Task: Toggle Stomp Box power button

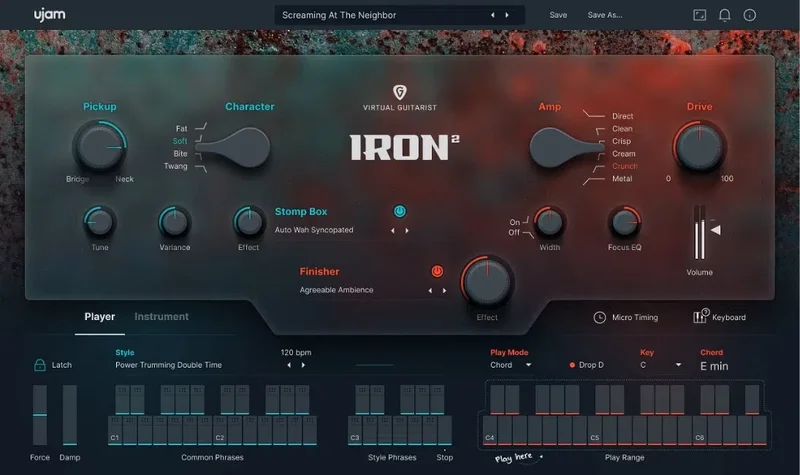Action: click(x=399, y=211)
